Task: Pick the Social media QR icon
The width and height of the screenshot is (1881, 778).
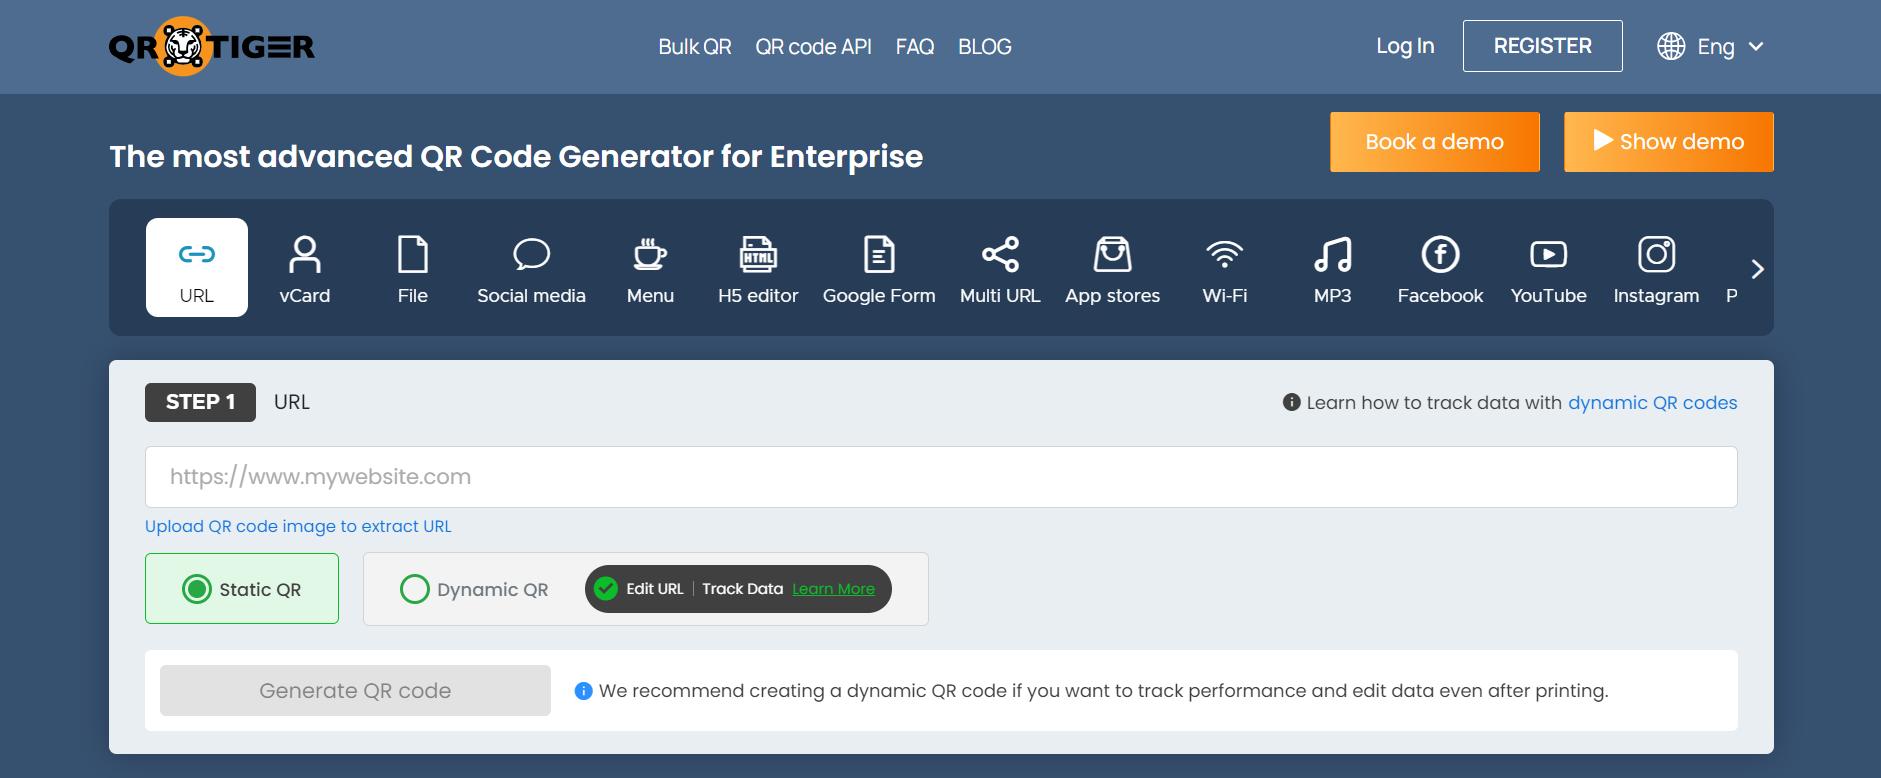Action: pyautogui.click(x=531, y=256)
